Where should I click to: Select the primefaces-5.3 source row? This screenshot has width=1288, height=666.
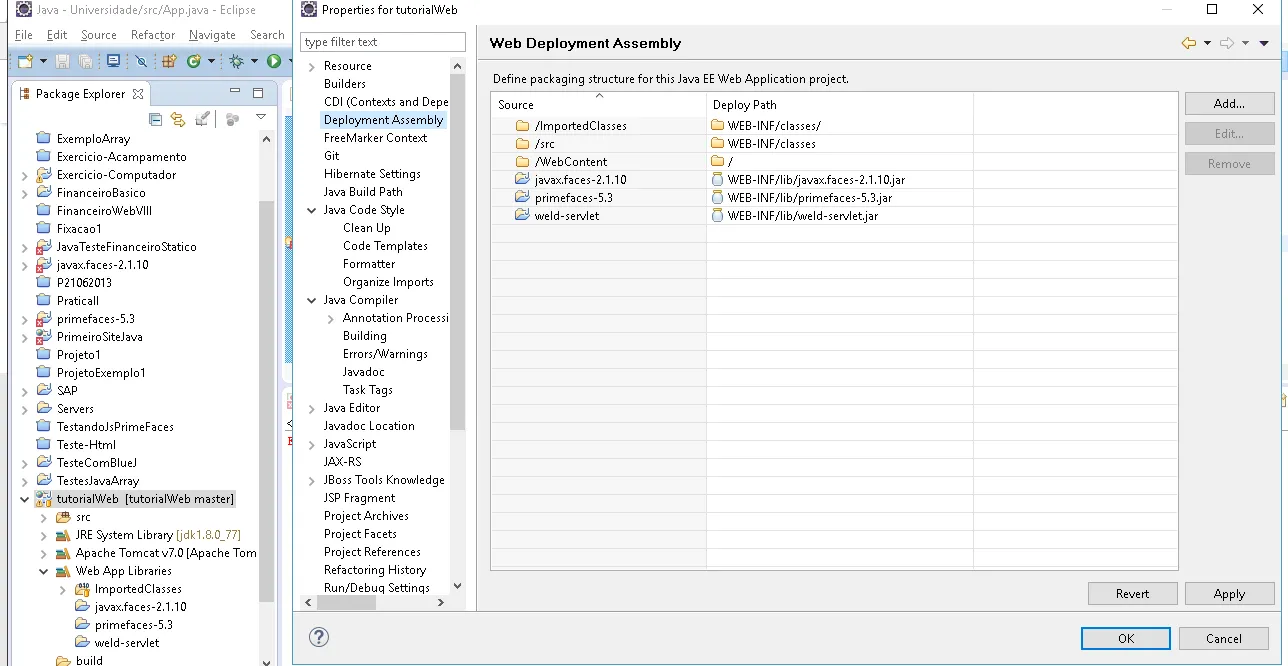[x=573, y=198]
